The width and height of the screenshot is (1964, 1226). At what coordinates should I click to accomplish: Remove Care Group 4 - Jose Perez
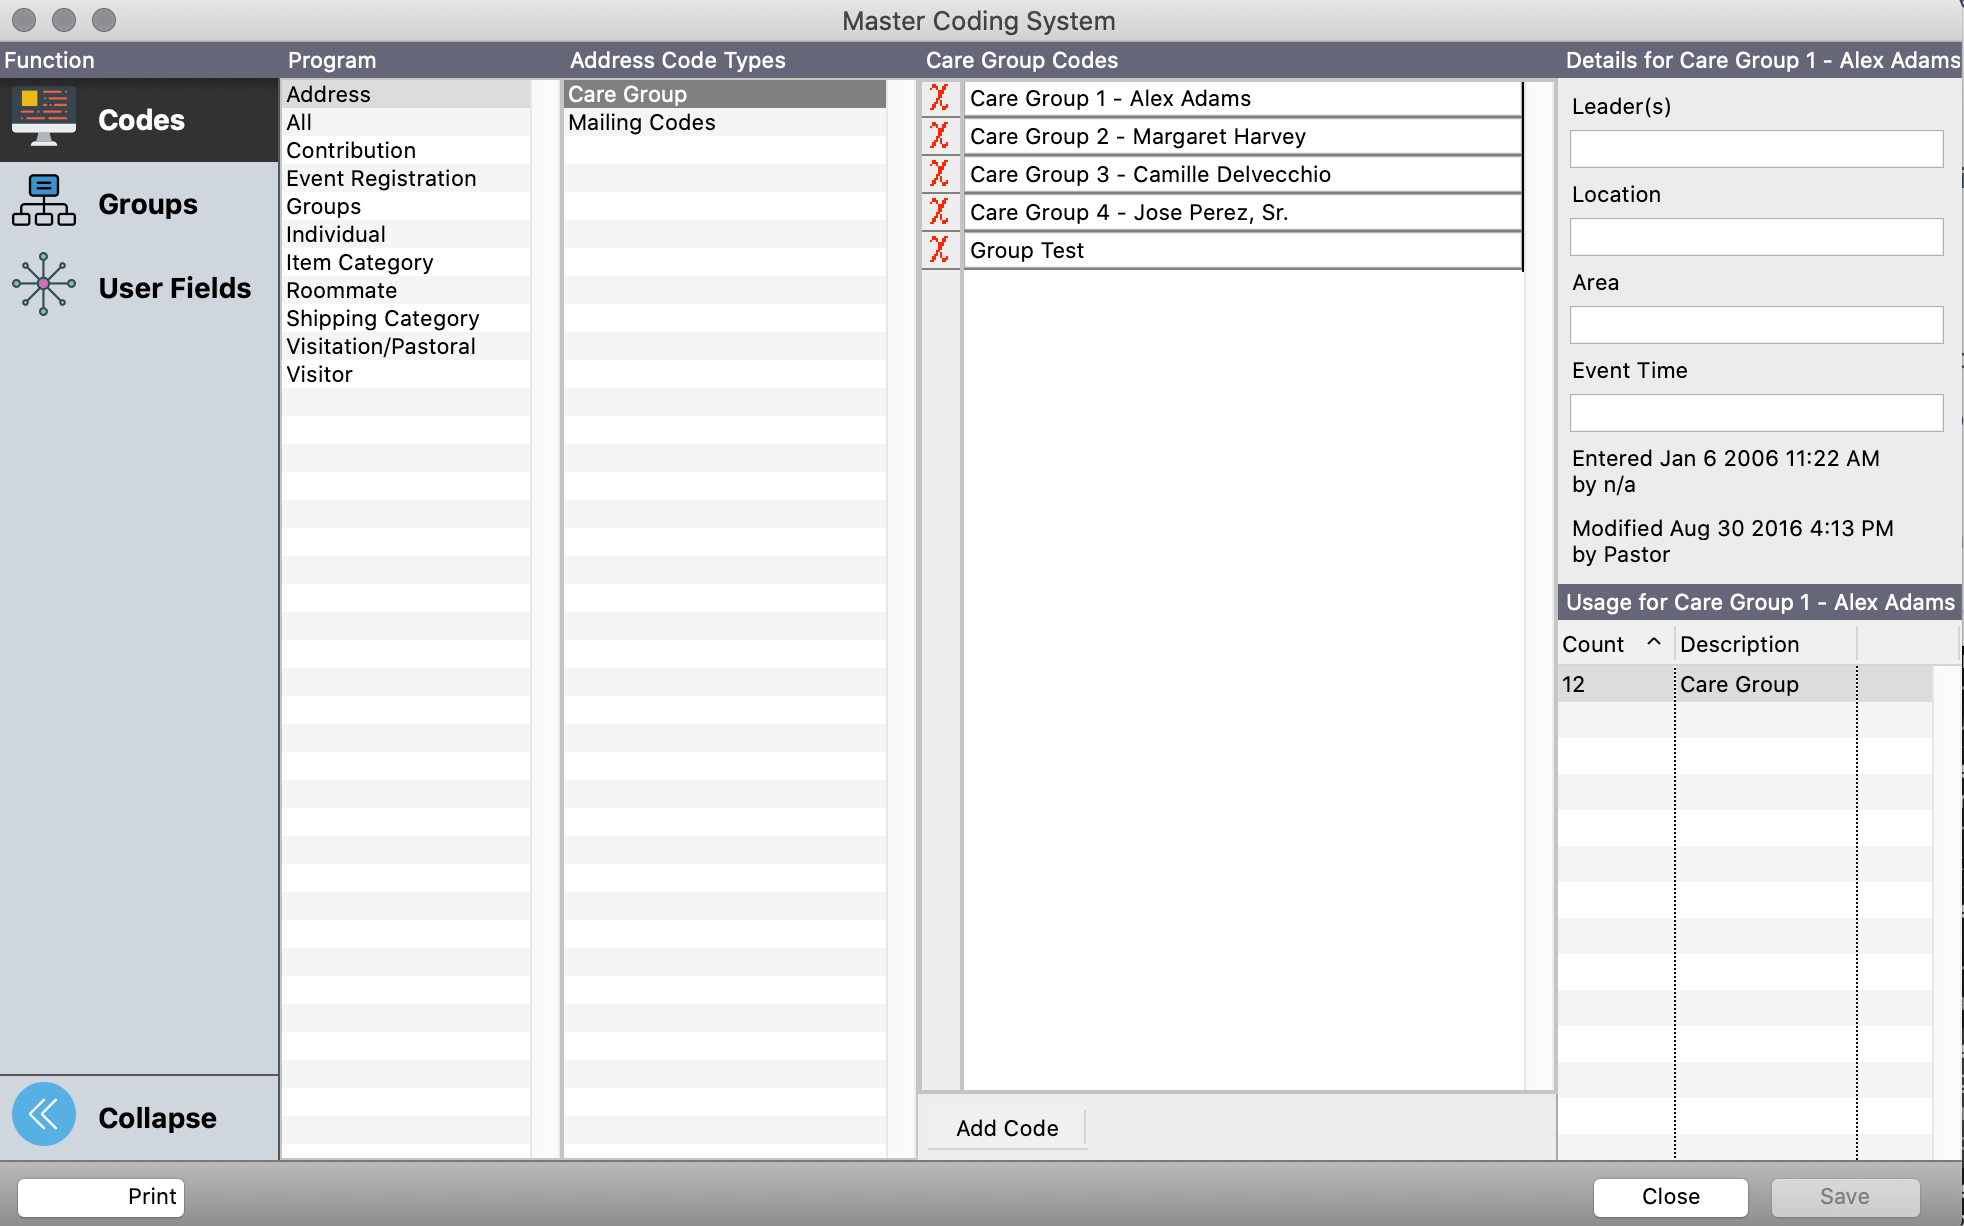click(x=939, y=212)
